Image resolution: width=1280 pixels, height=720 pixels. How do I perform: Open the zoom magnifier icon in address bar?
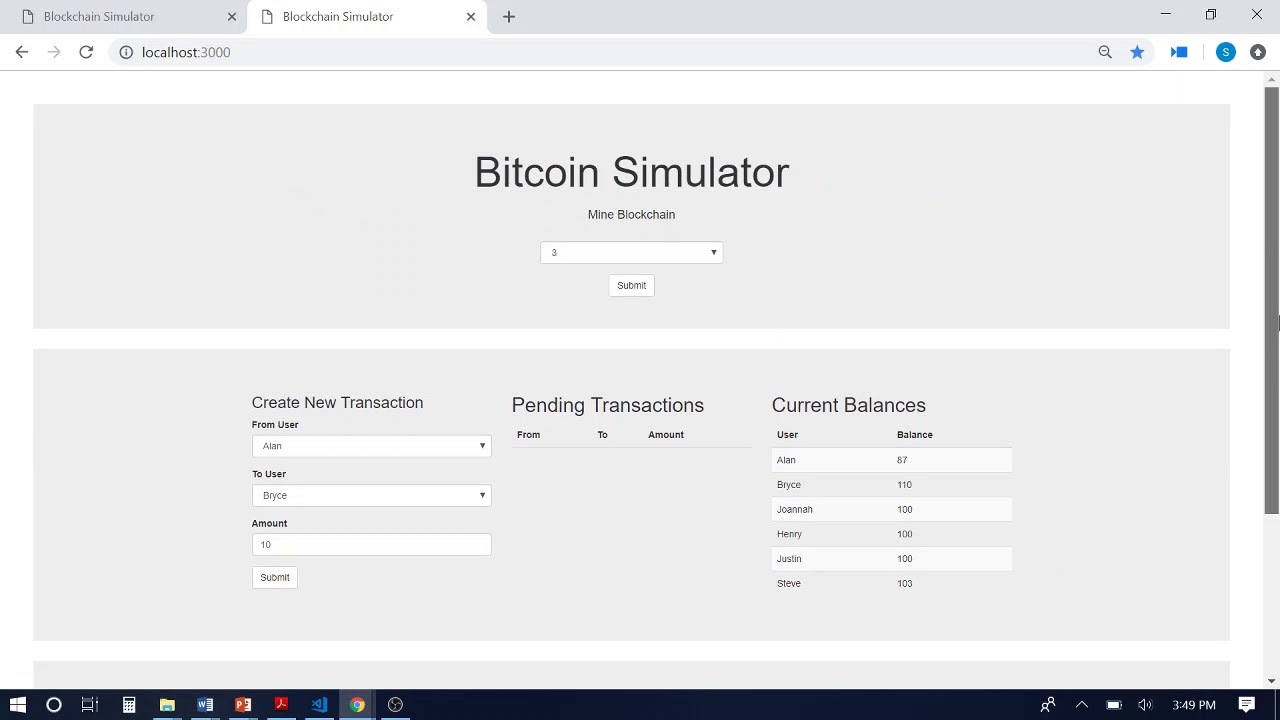pos(1105,52)
